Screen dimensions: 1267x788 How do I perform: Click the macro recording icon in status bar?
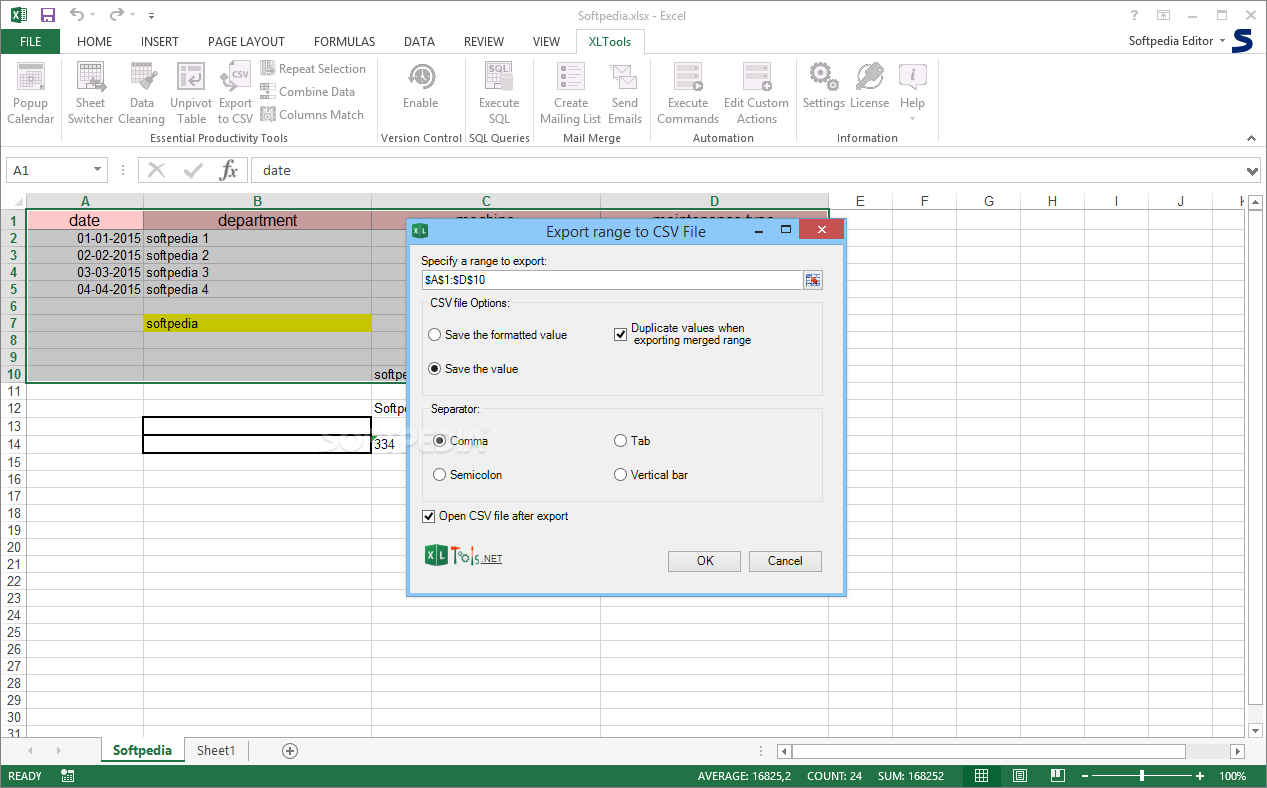tap(68, 776)
